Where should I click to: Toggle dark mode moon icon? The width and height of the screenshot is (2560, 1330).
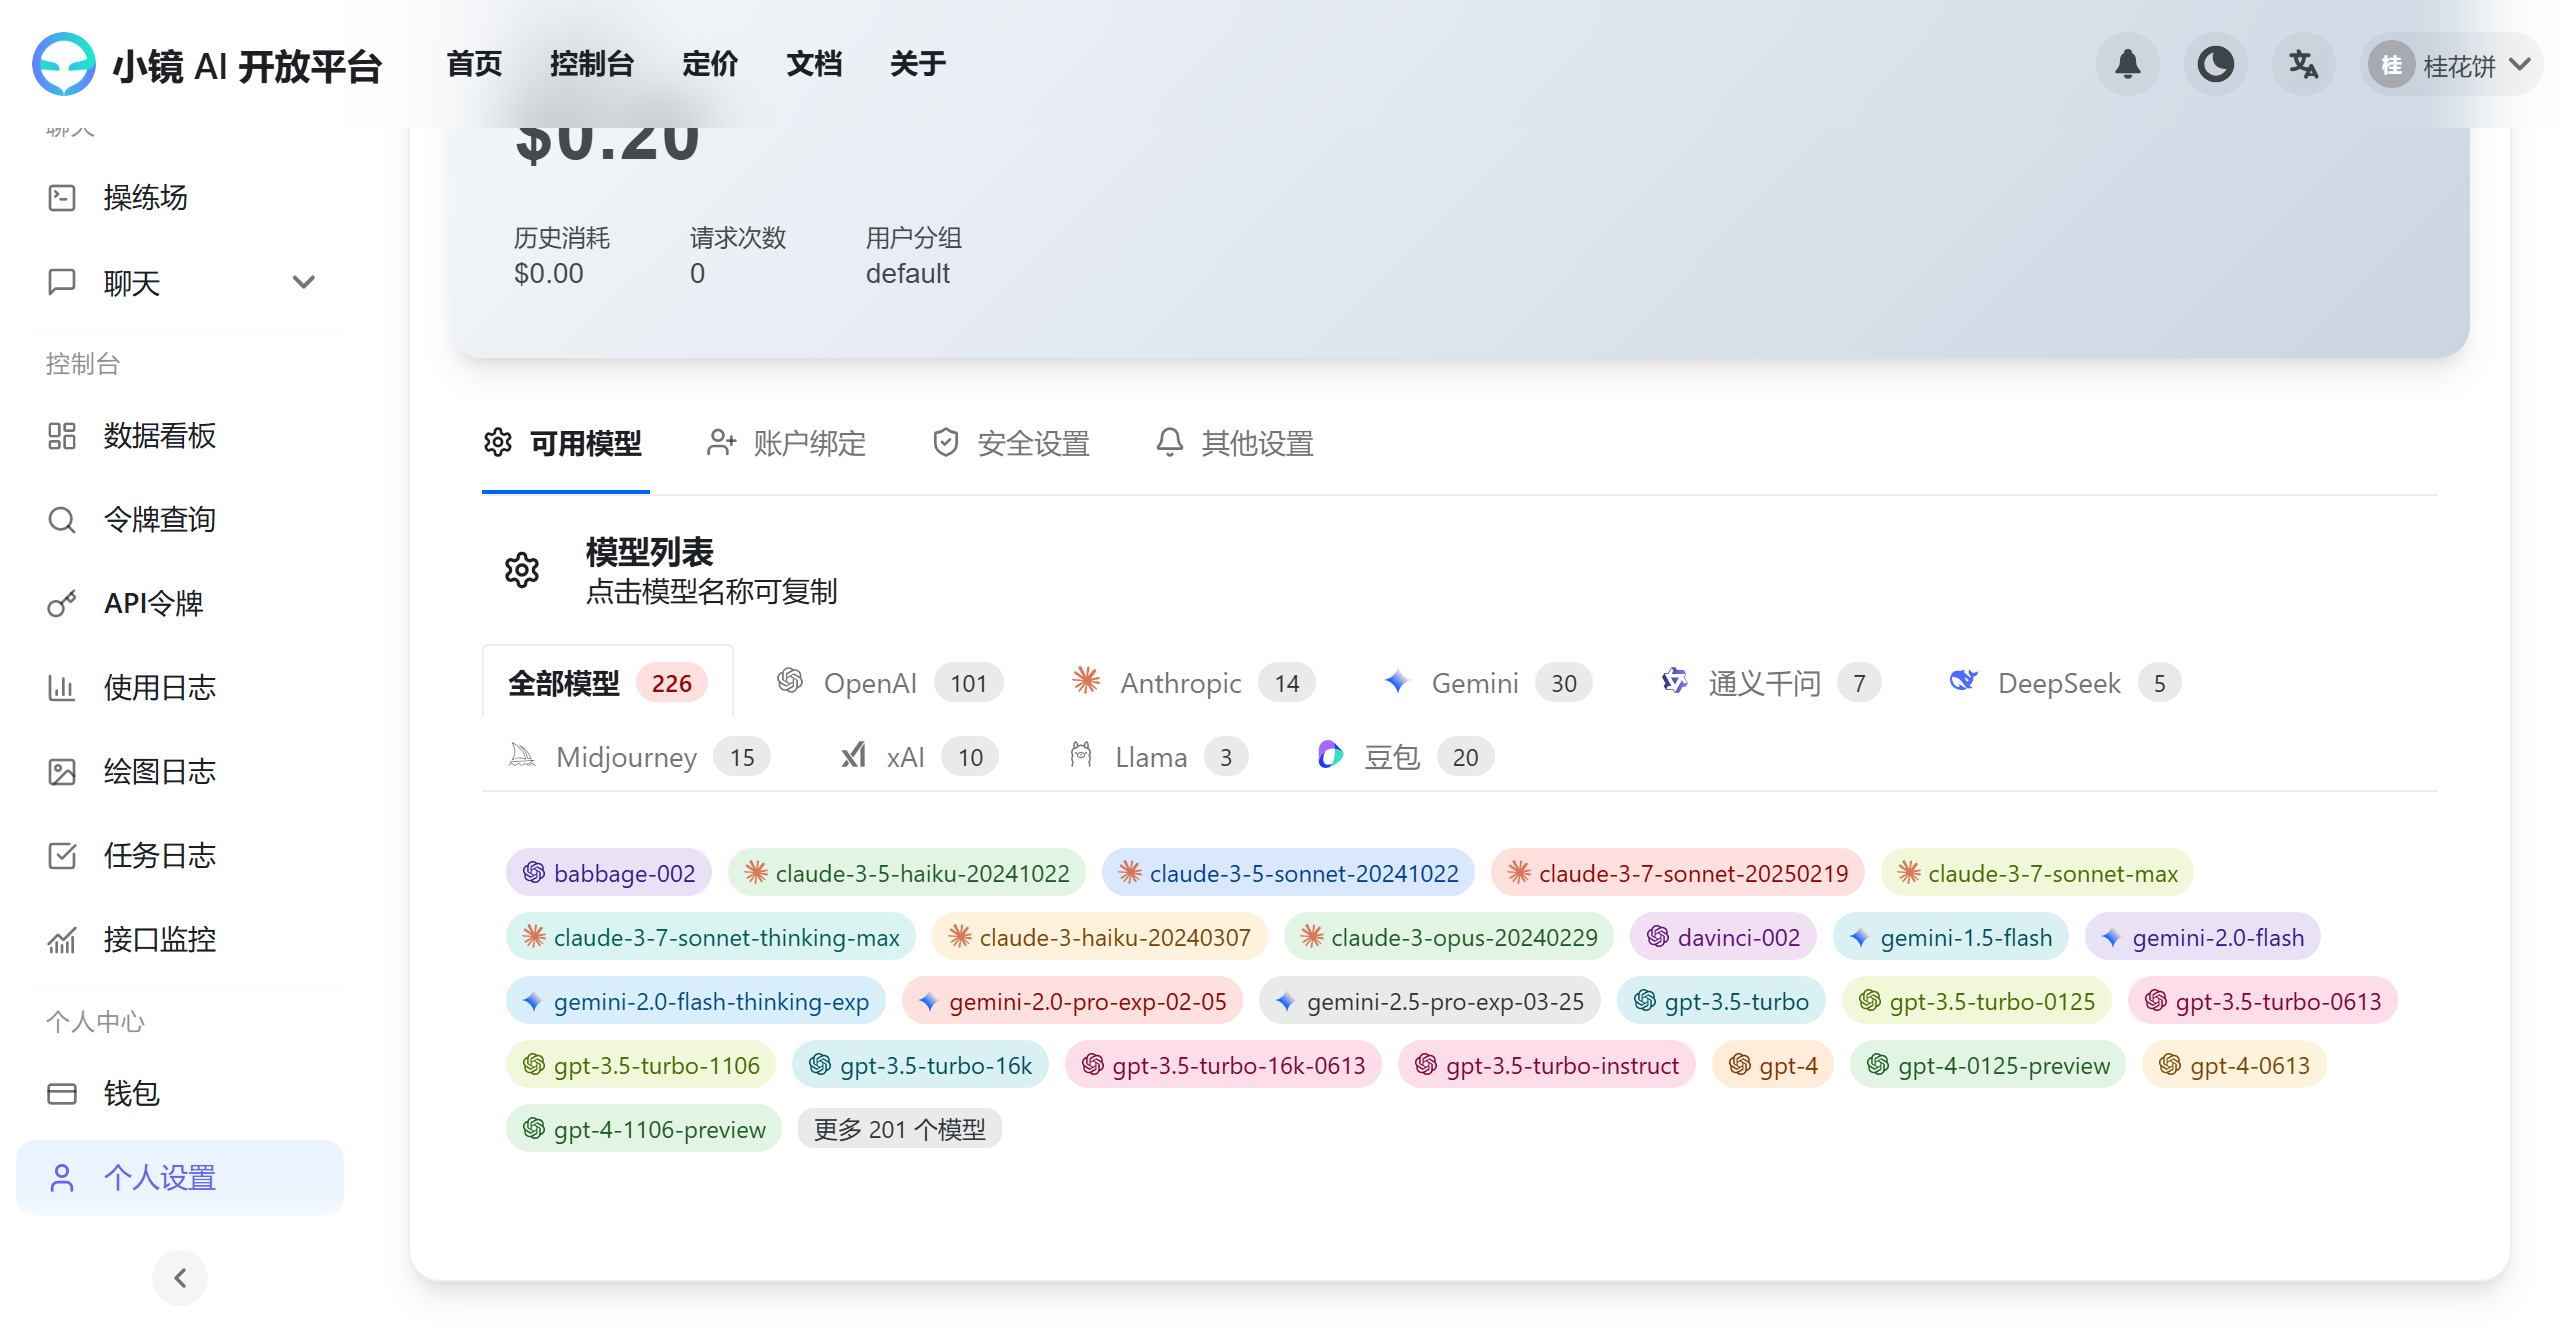click(2215, 64)
